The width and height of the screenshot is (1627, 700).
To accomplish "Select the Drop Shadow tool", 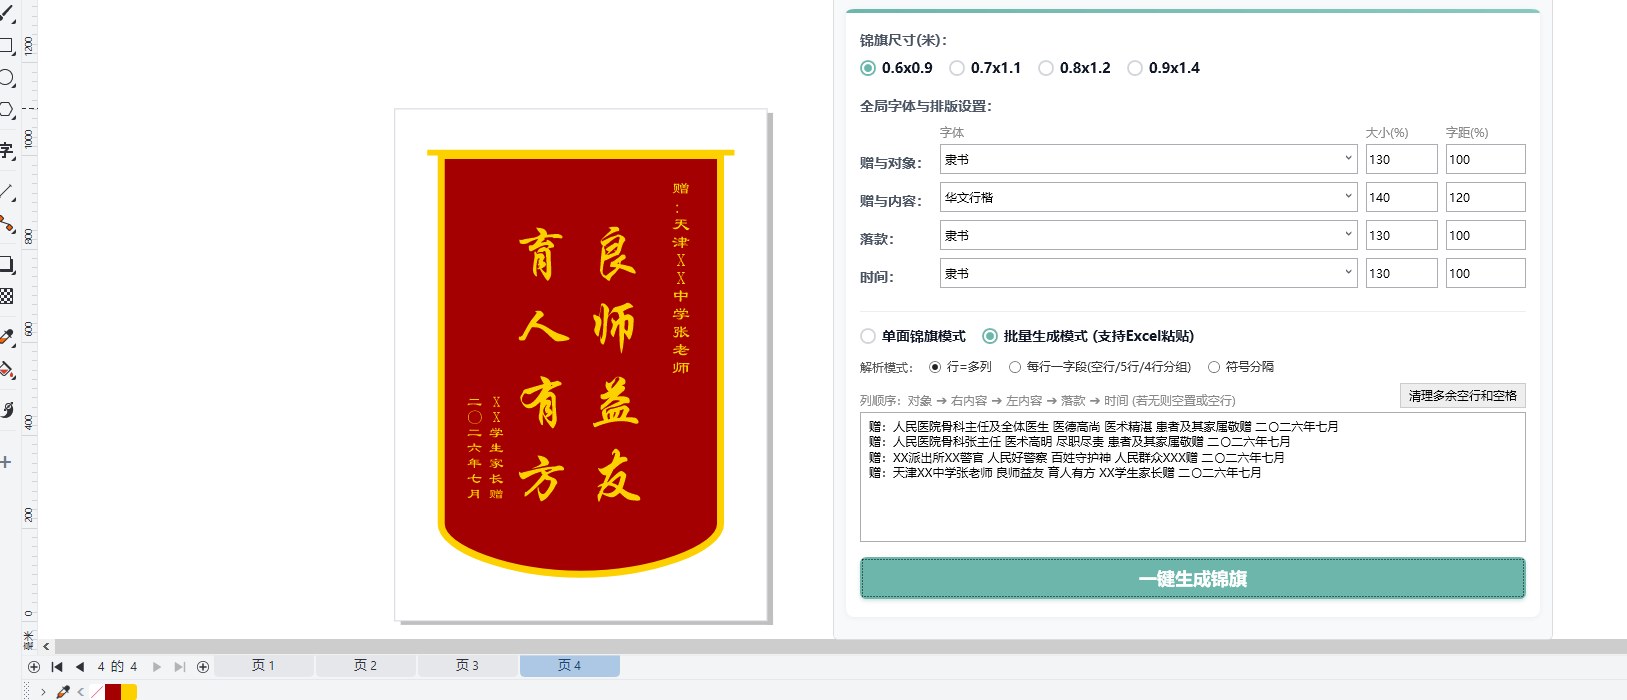I will [6, 265].
